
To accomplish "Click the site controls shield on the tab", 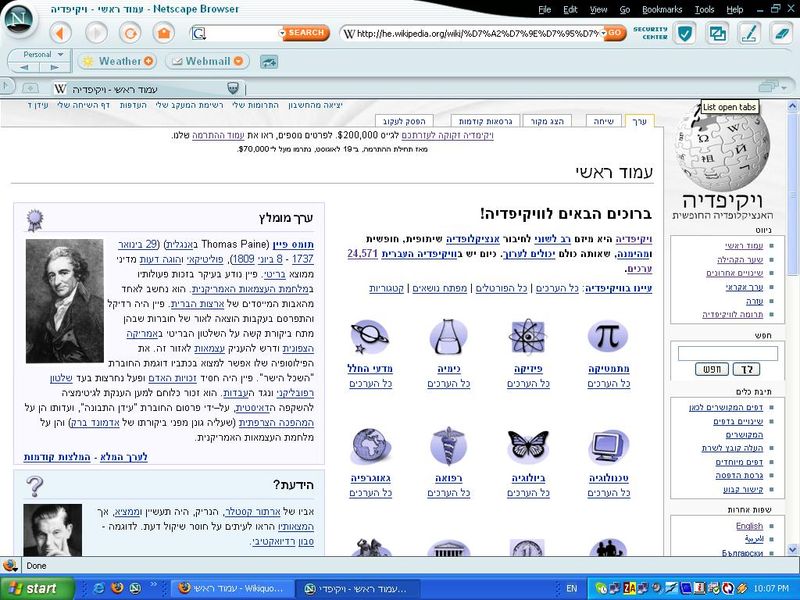I will click(x=233, y=88).
